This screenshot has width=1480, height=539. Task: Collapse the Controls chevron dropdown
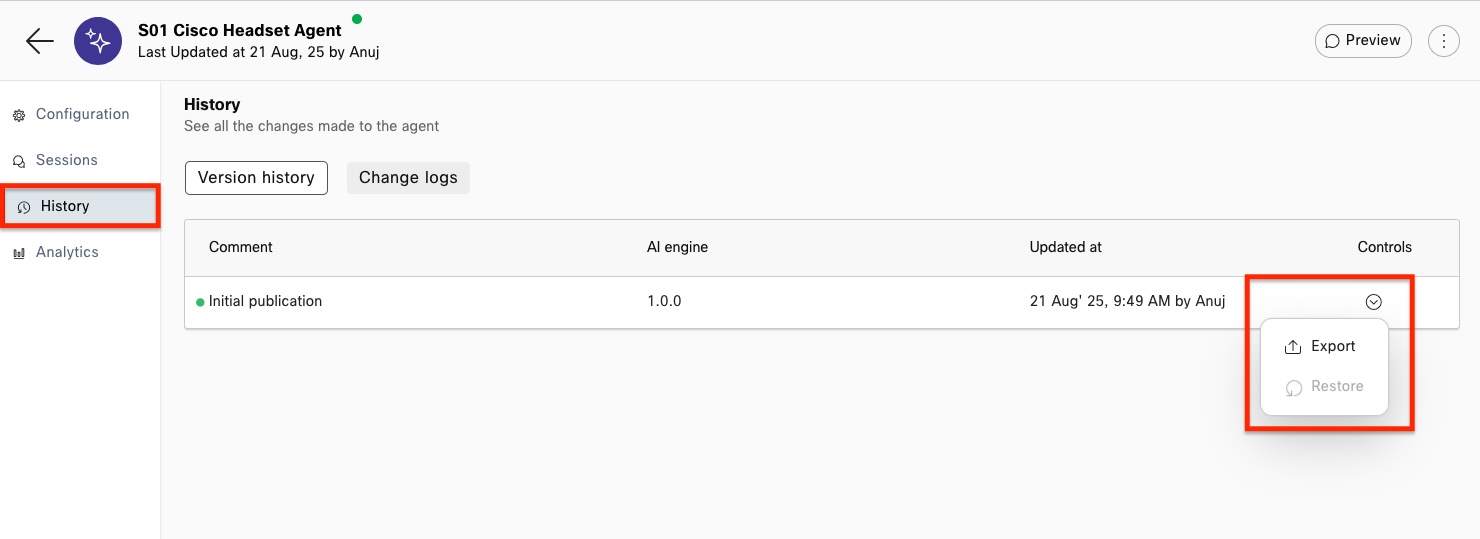click(x=1373, y=301)
